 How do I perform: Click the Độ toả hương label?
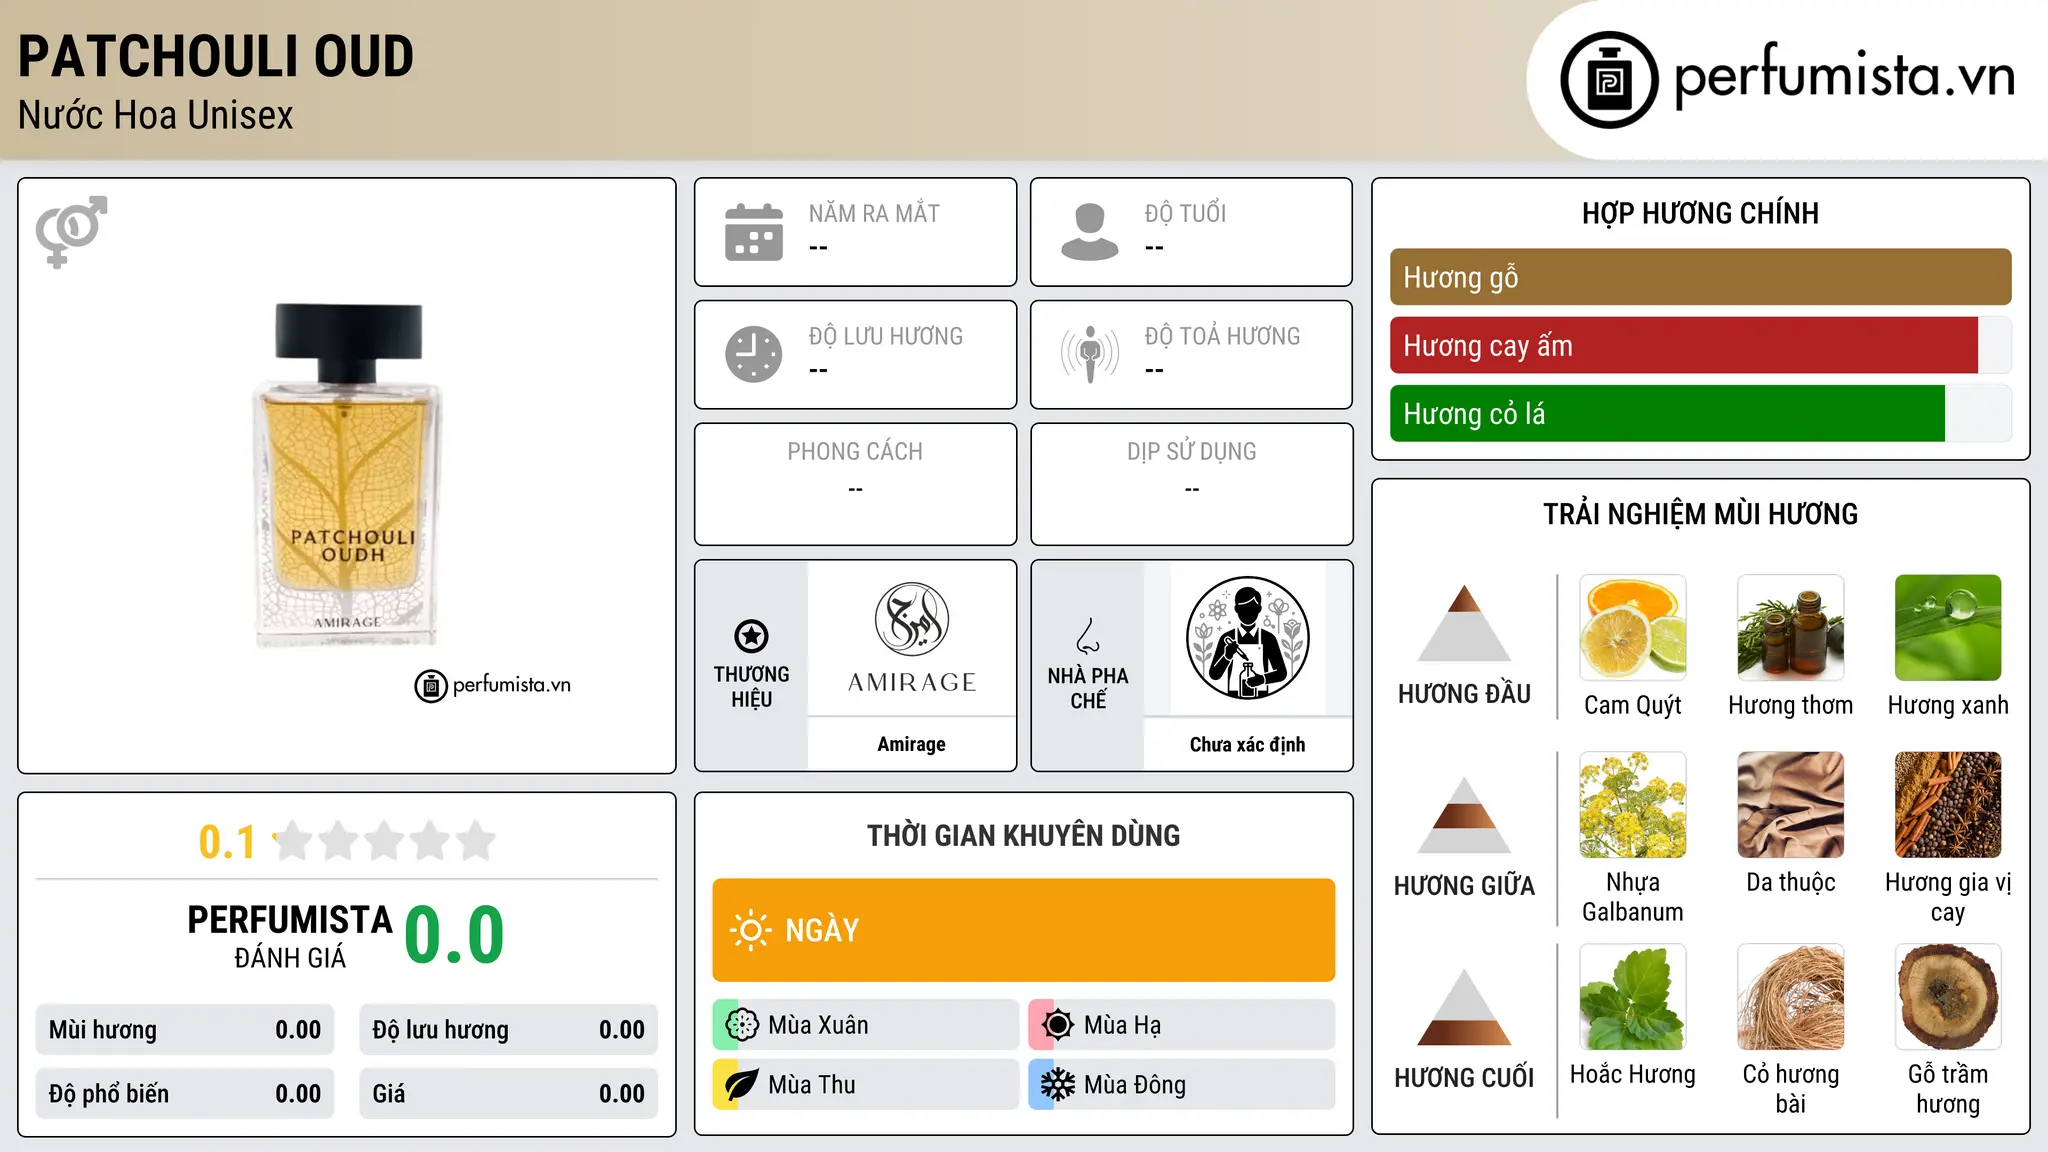(x=1222, y=335)
